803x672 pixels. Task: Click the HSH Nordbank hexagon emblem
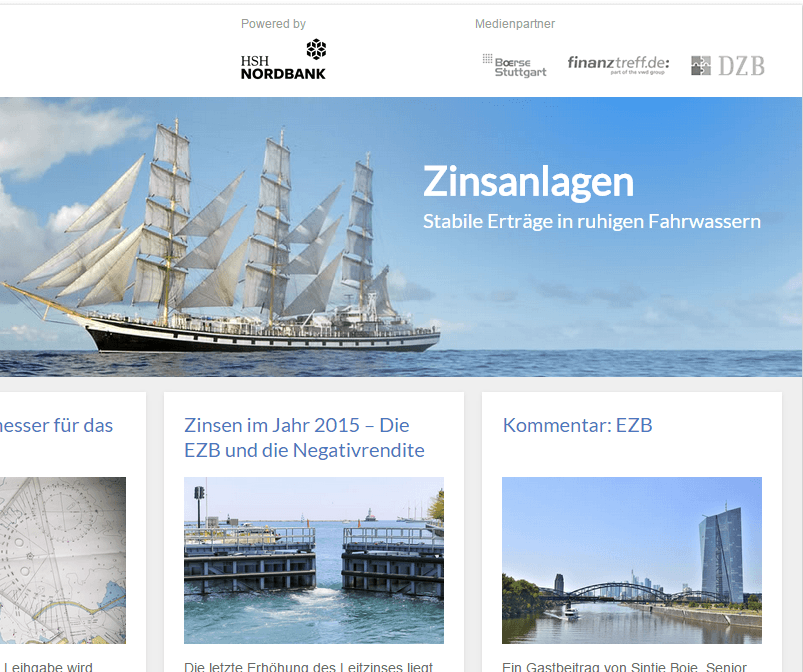316,49
